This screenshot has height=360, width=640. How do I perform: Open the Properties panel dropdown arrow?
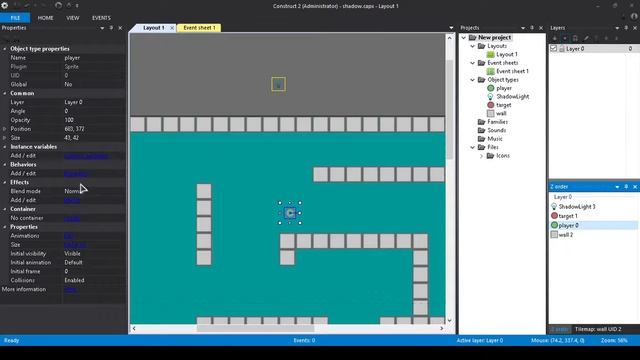pos(102,28)
